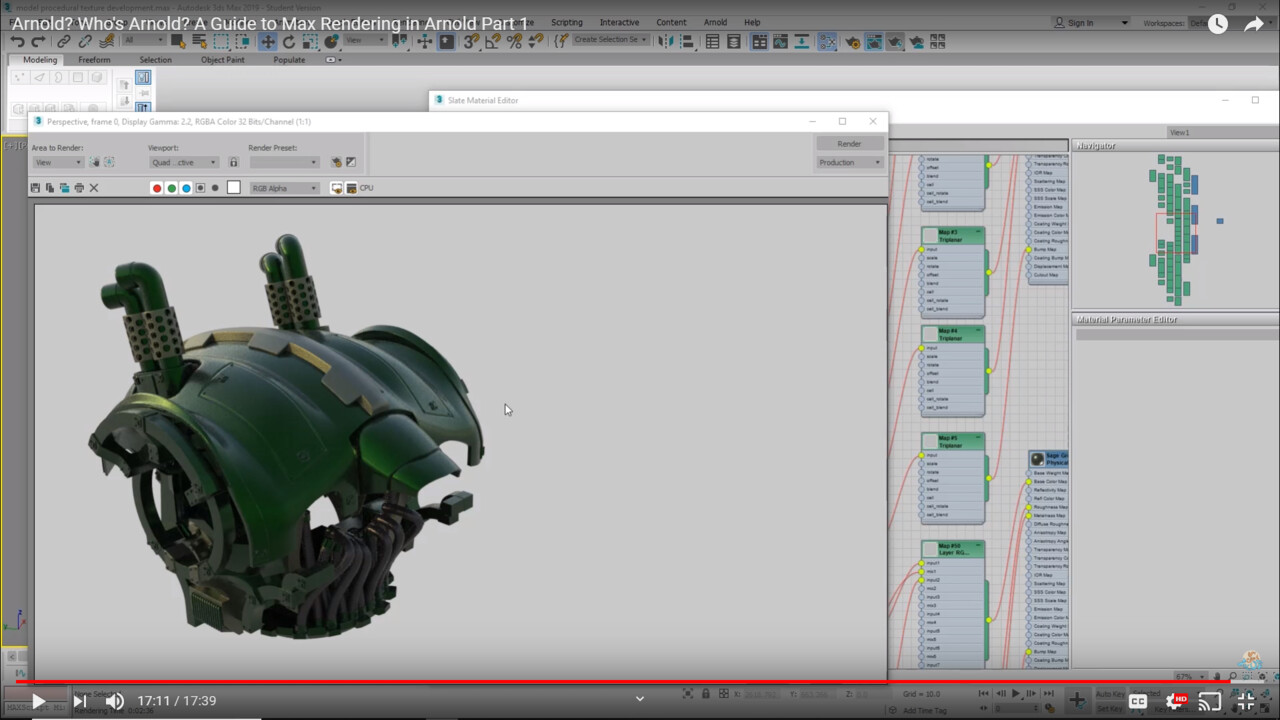This screenshot has width=1280, height=720.
Task: Open selection filter All dropdown
Action: [x=144, y=41]
